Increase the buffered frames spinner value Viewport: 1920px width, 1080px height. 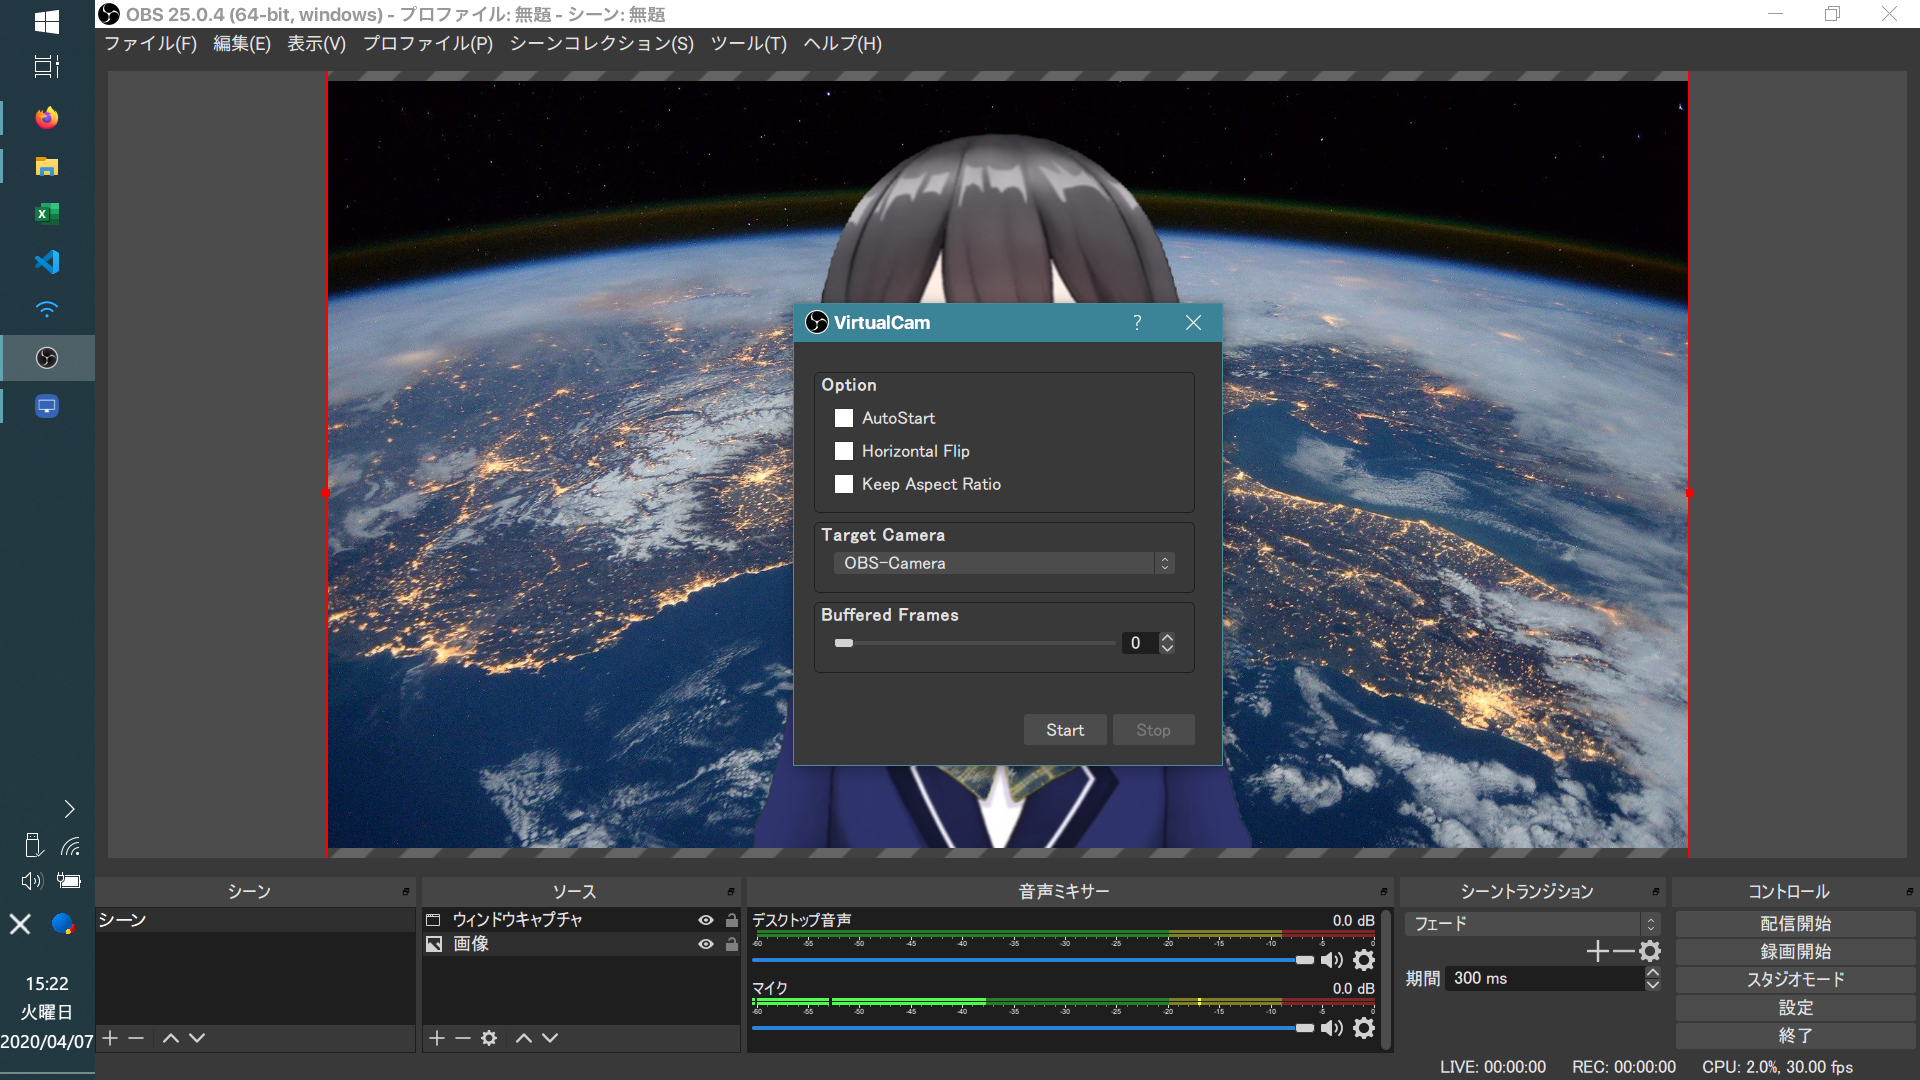point(1167,637)
